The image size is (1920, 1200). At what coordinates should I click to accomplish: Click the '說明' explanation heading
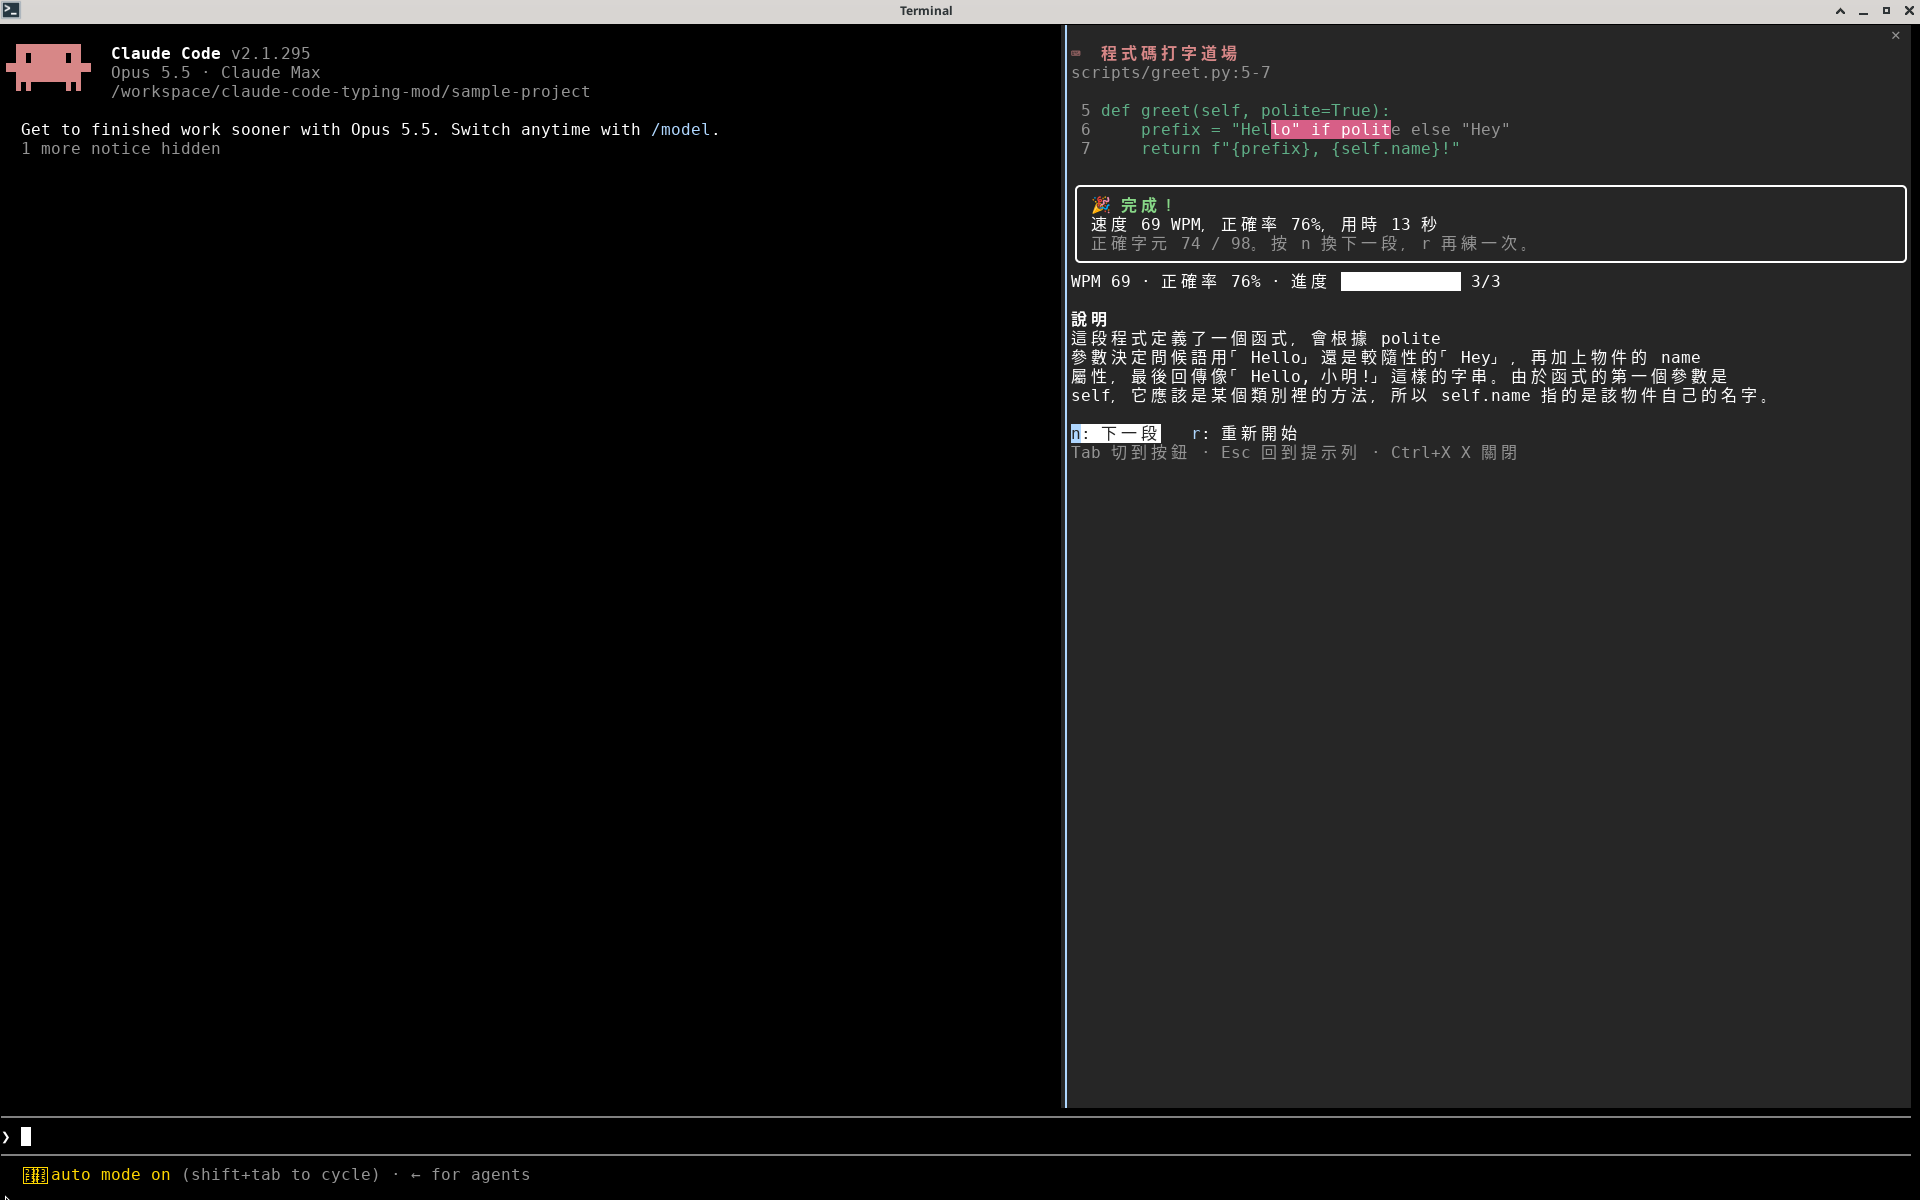[x=1089, y=319]
